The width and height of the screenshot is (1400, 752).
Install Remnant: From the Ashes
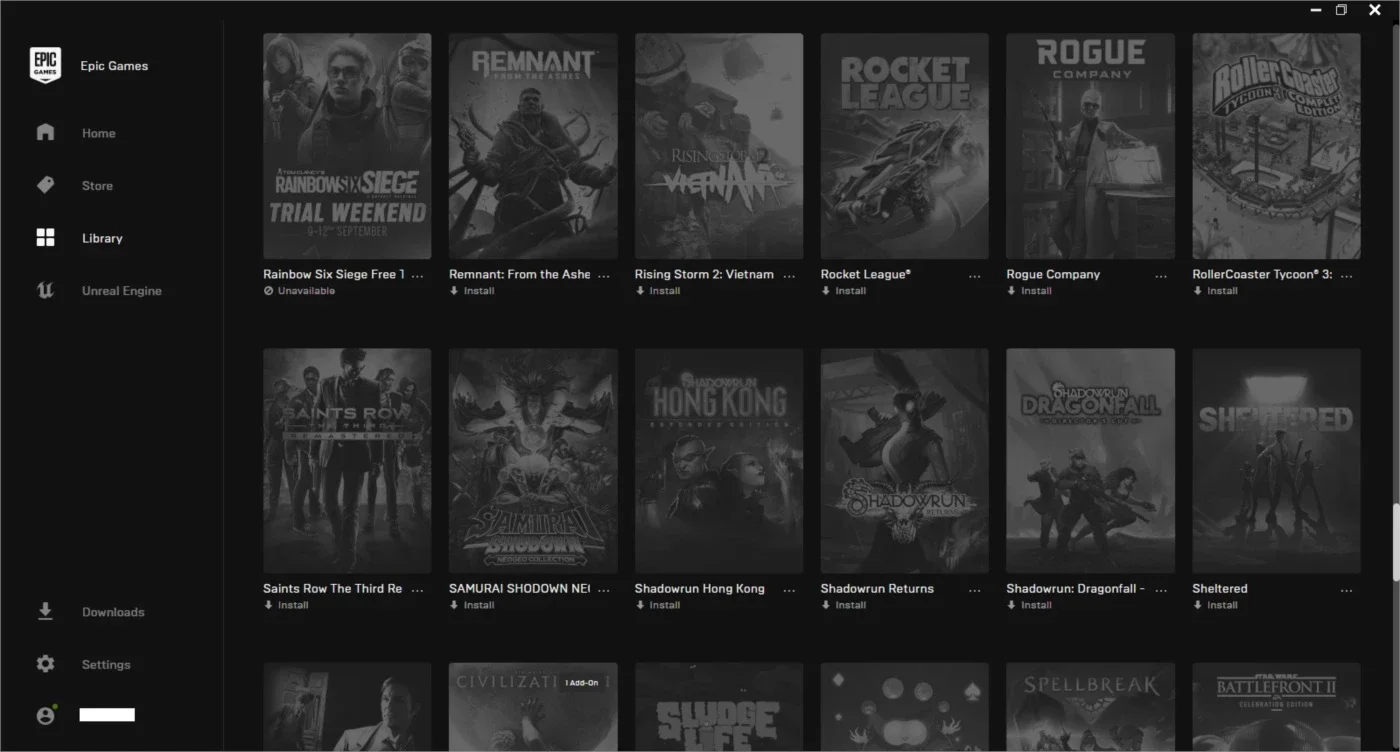tap(472, 291)
